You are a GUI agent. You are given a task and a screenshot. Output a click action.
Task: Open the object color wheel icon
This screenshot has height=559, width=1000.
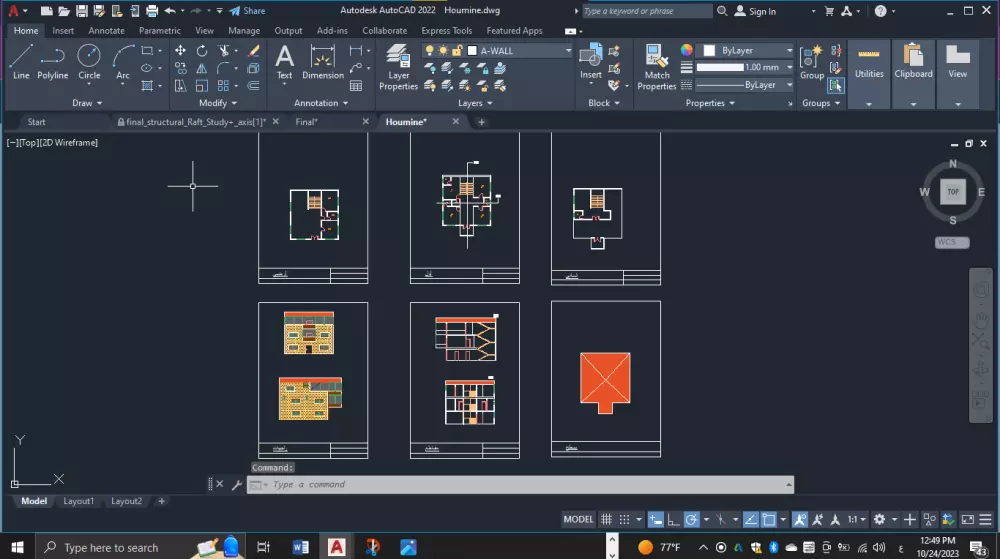pos(687,50)
